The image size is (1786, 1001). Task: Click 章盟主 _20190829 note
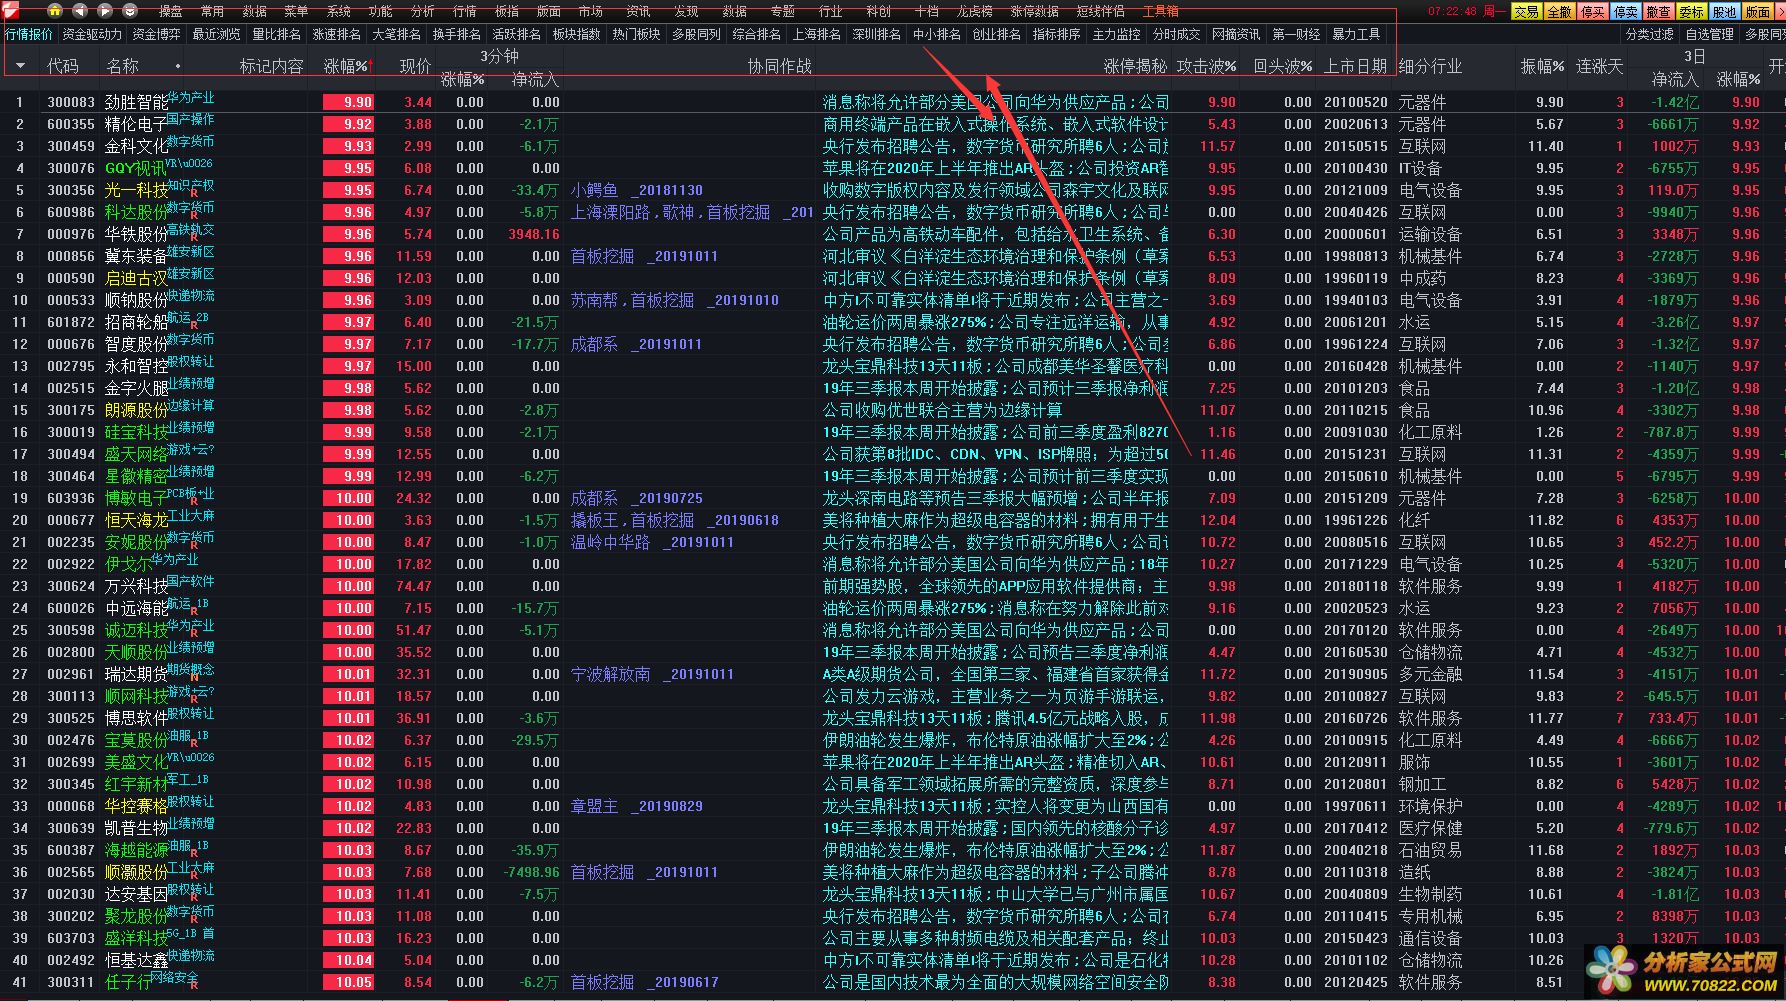coord(637,806)
